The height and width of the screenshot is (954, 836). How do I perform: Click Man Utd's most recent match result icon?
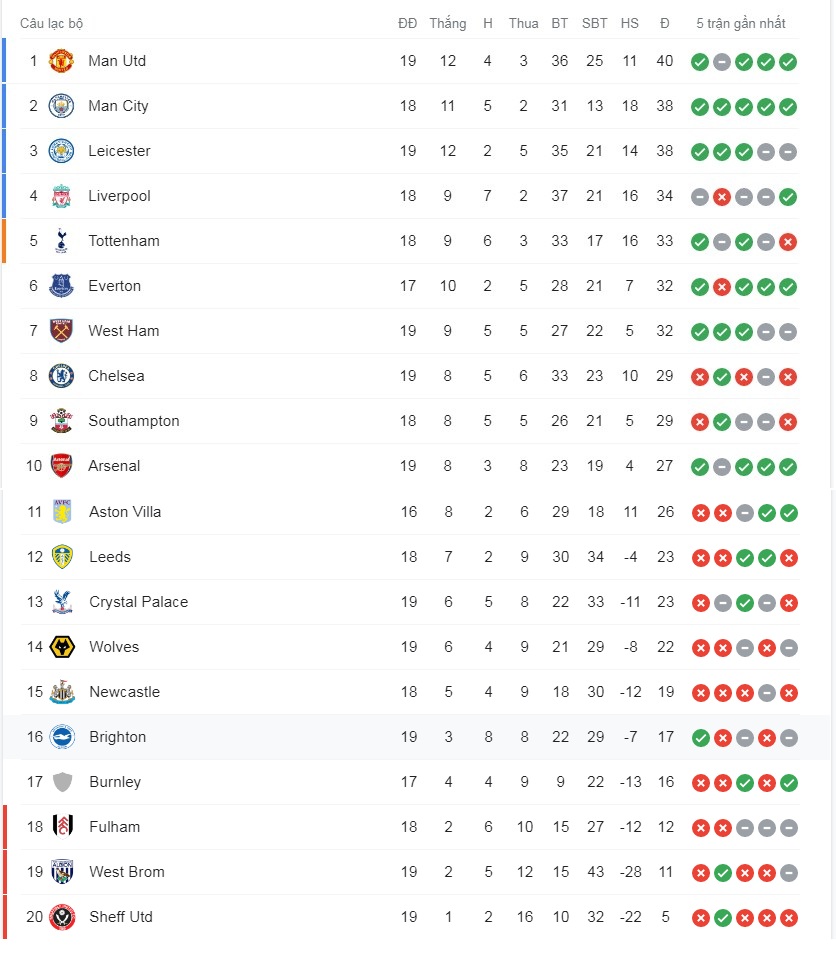(788, 62)
